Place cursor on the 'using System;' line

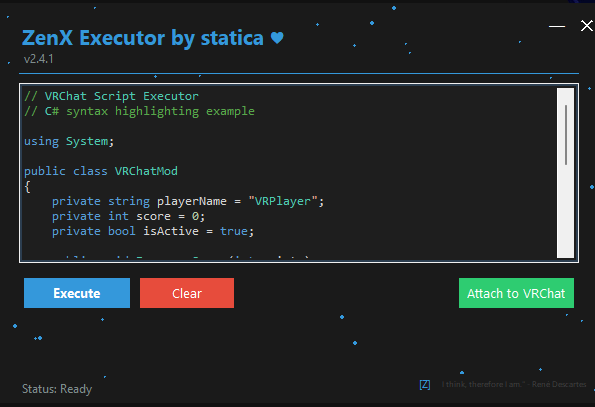pyautogui.click(x=69, y=141)
